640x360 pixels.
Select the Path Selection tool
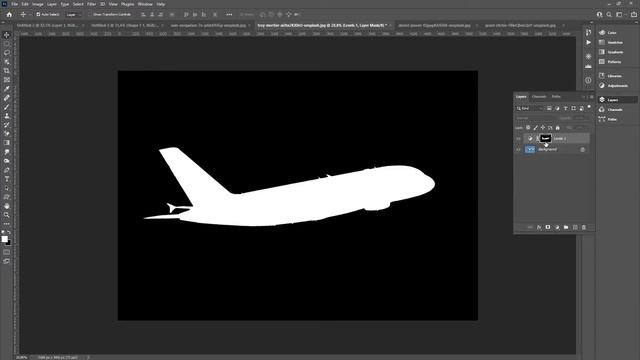(7, 188)
